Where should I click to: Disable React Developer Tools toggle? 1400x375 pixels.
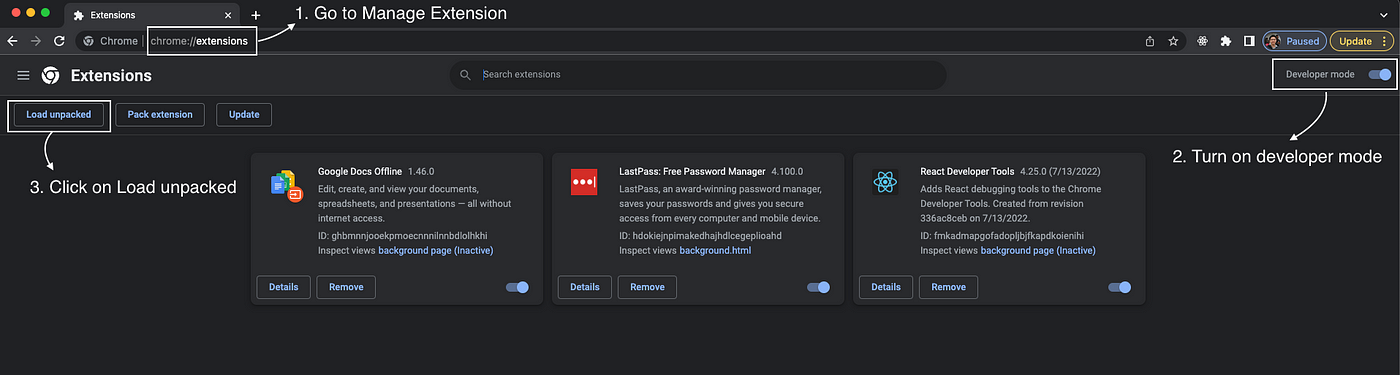coord(1119,287)
